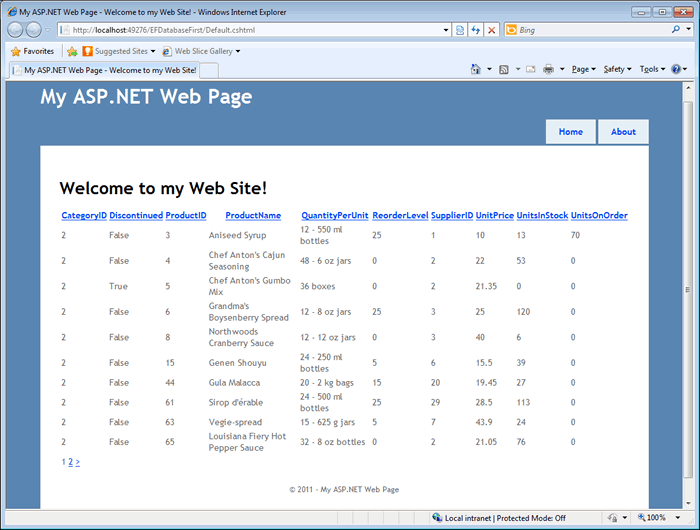Click the True Discontinued value
The height and width of the screenshot is (530, 700).
click(118, 286)
